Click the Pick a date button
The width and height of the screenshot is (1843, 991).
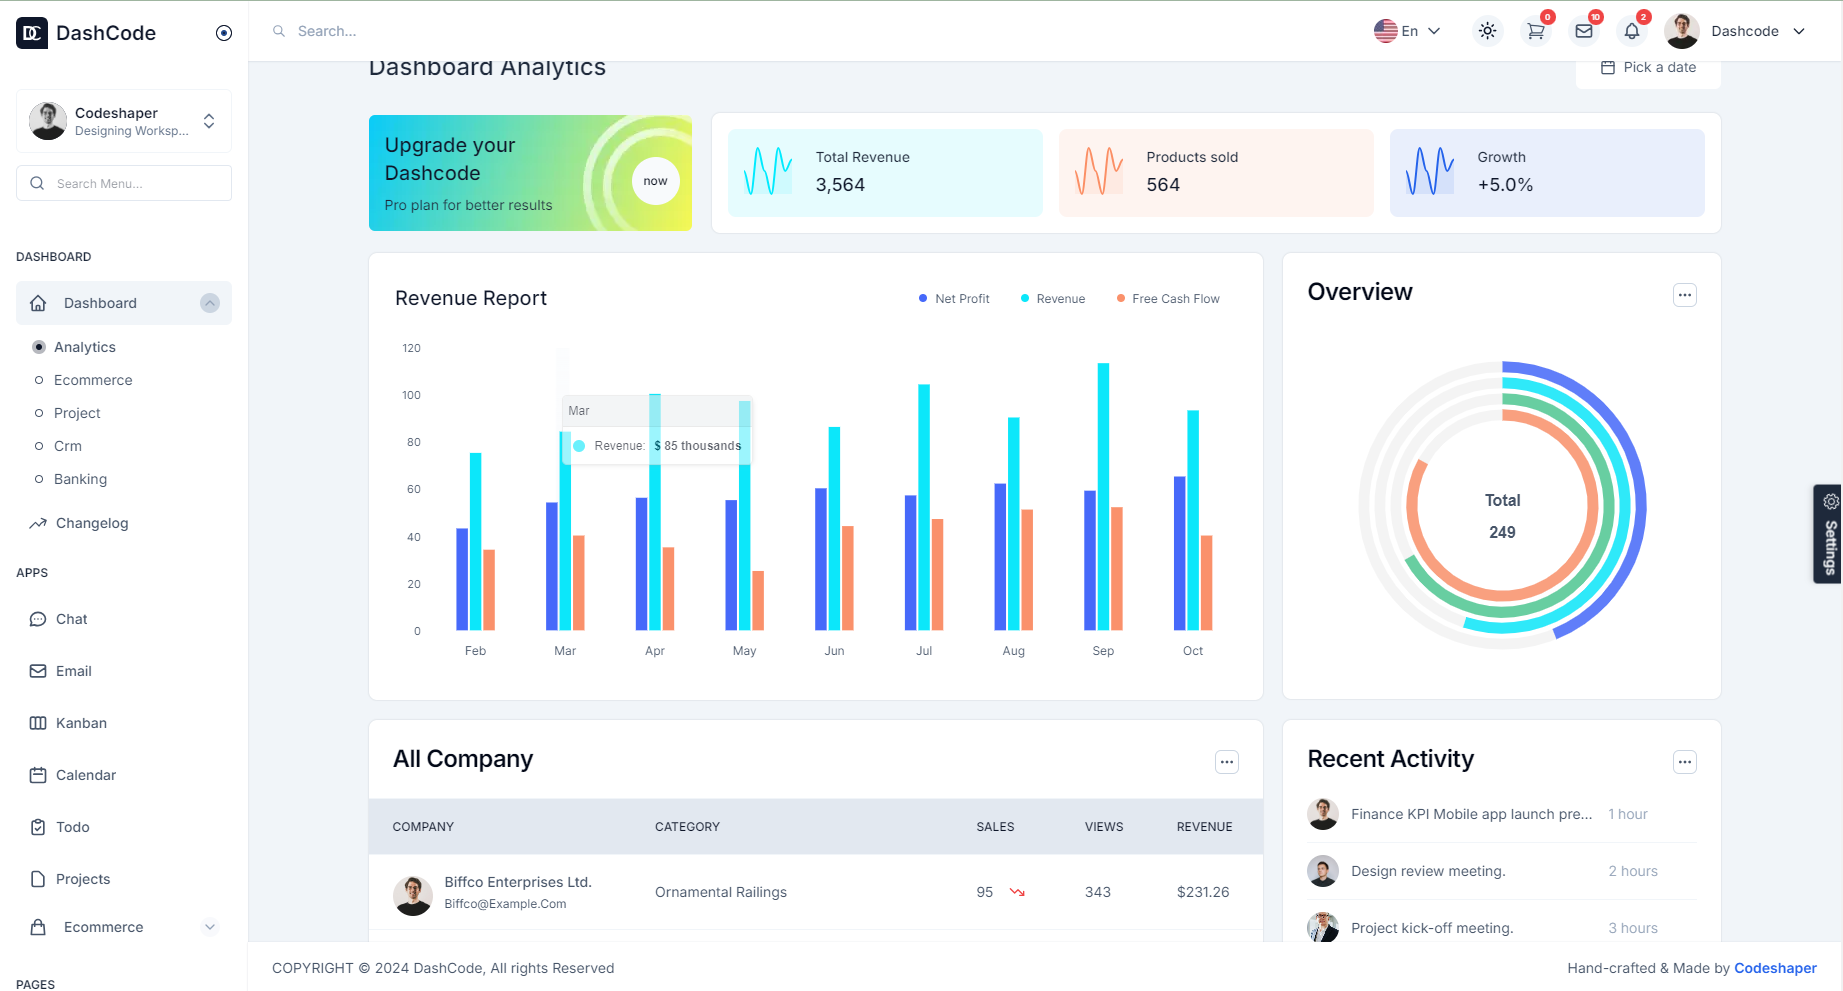1648,68
